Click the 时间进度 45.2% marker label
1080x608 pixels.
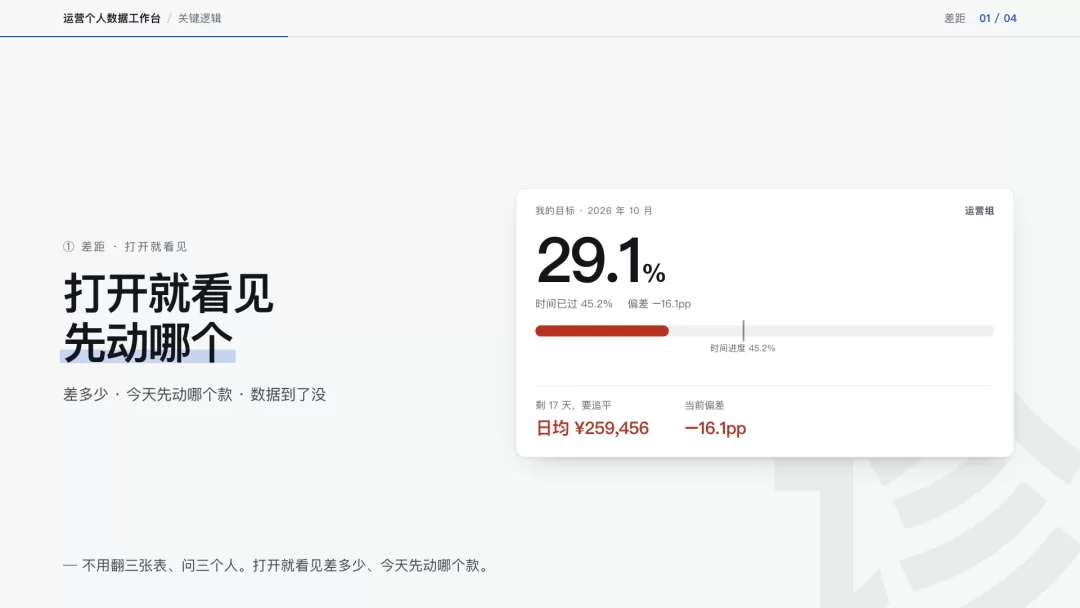tap(742, 348)
